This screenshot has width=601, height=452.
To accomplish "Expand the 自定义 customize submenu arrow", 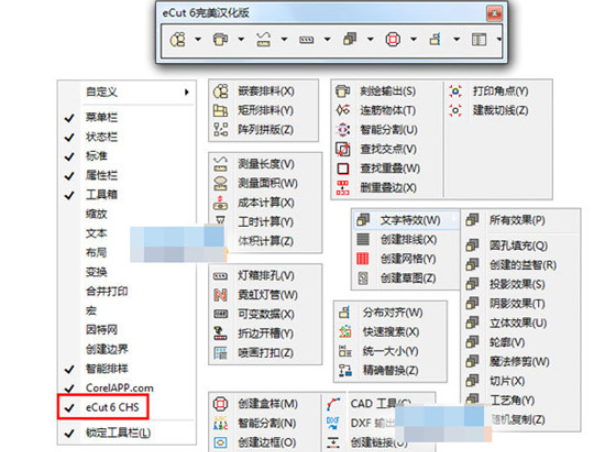I will (x=187, y=92).
